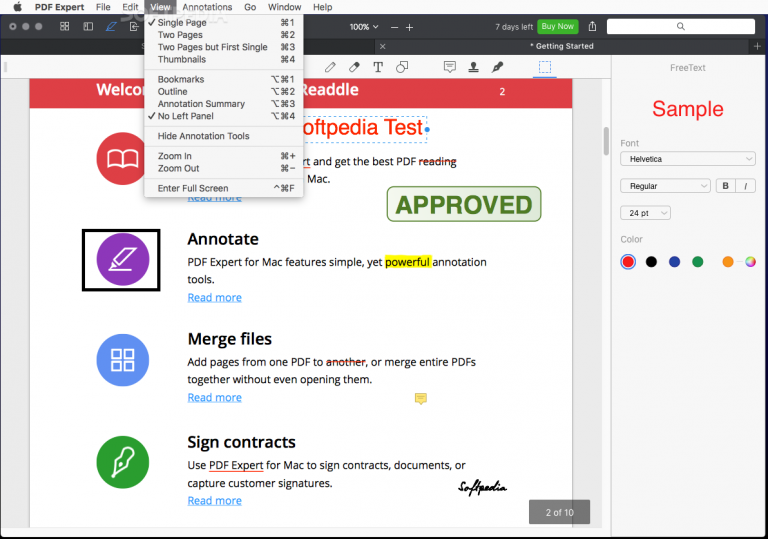Add a note comment with speech bubble tool
This screenshot has height=539, width=768.
(x=450, y=67)
